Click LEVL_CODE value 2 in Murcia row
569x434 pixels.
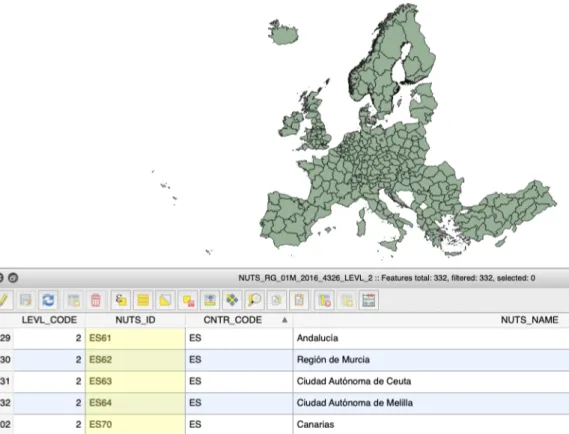[x=49, y=360]
